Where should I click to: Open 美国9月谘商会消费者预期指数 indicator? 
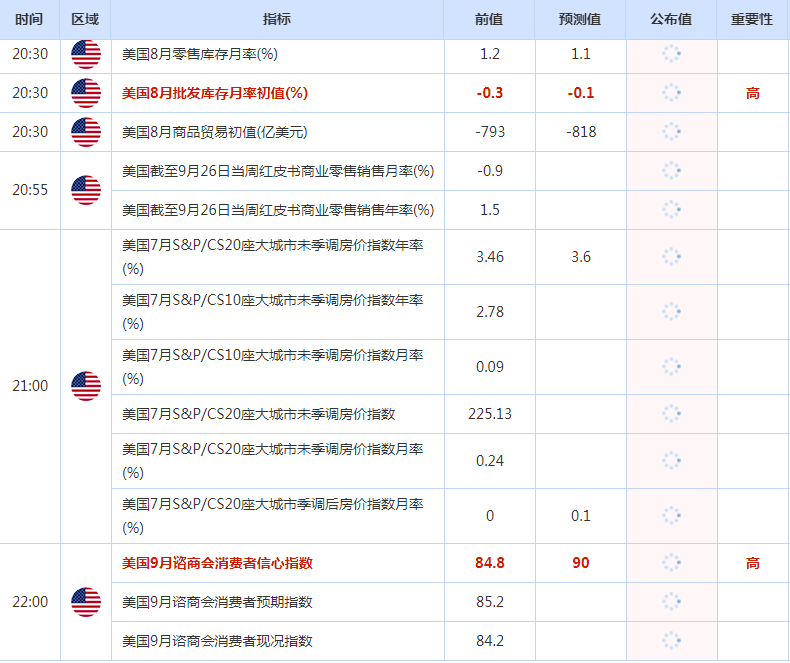pyautogui.click(x=217, y=602)
